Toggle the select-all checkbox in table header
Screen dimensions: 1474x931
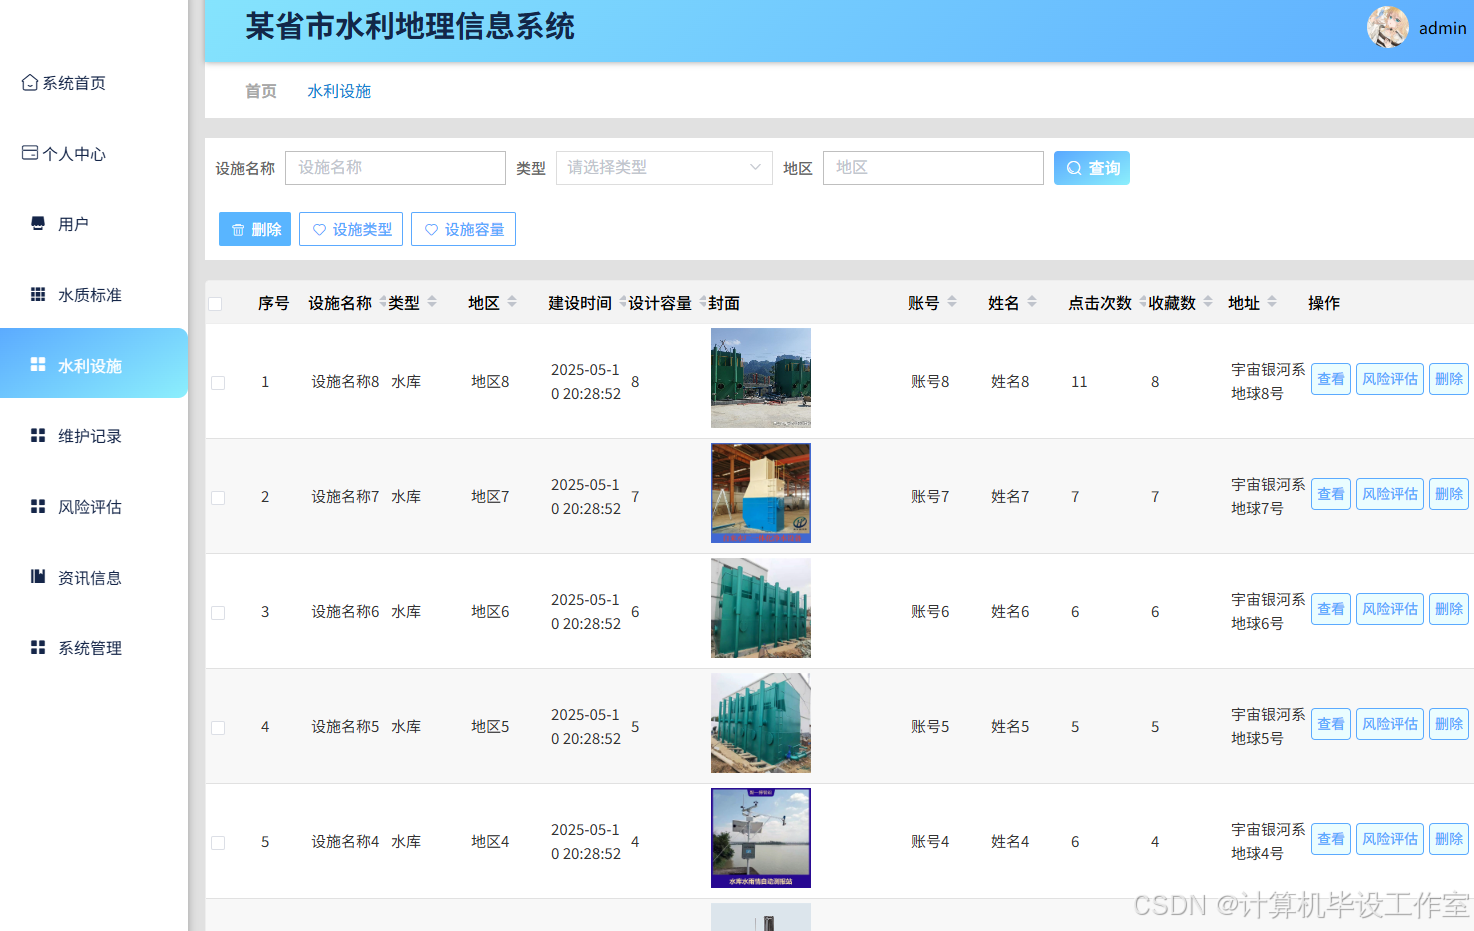[x=215, y=304]
